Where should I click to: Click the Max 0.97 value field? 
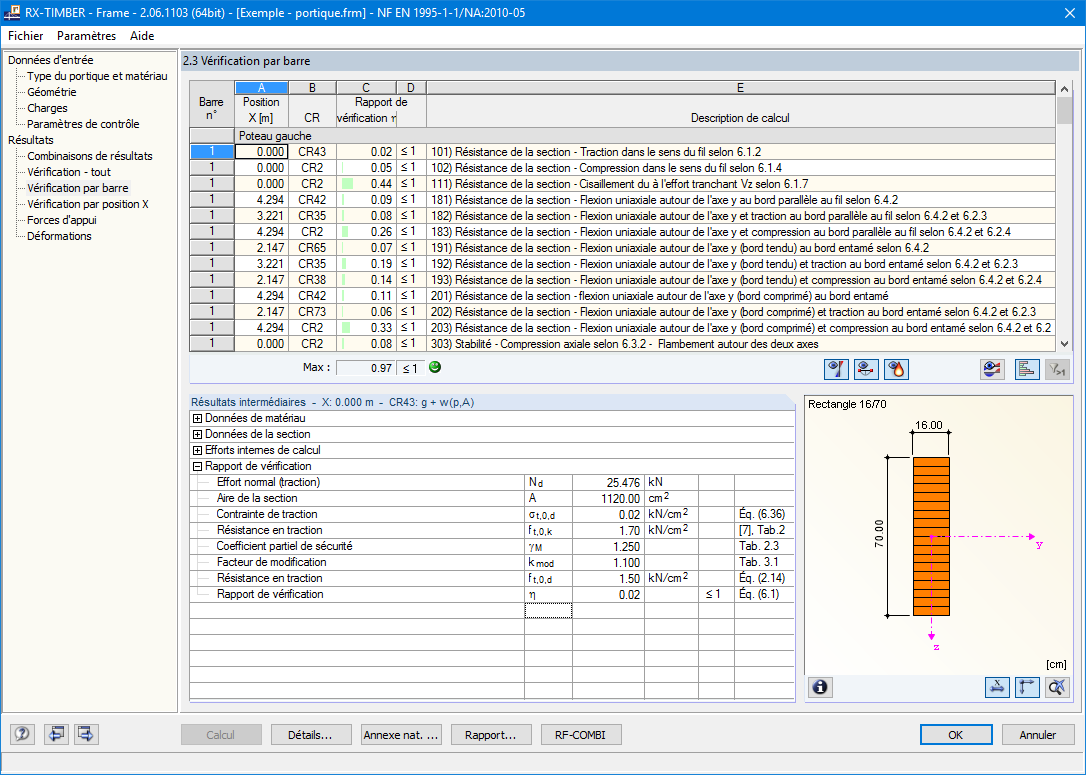pyautogui.click(x=366, y=368)
